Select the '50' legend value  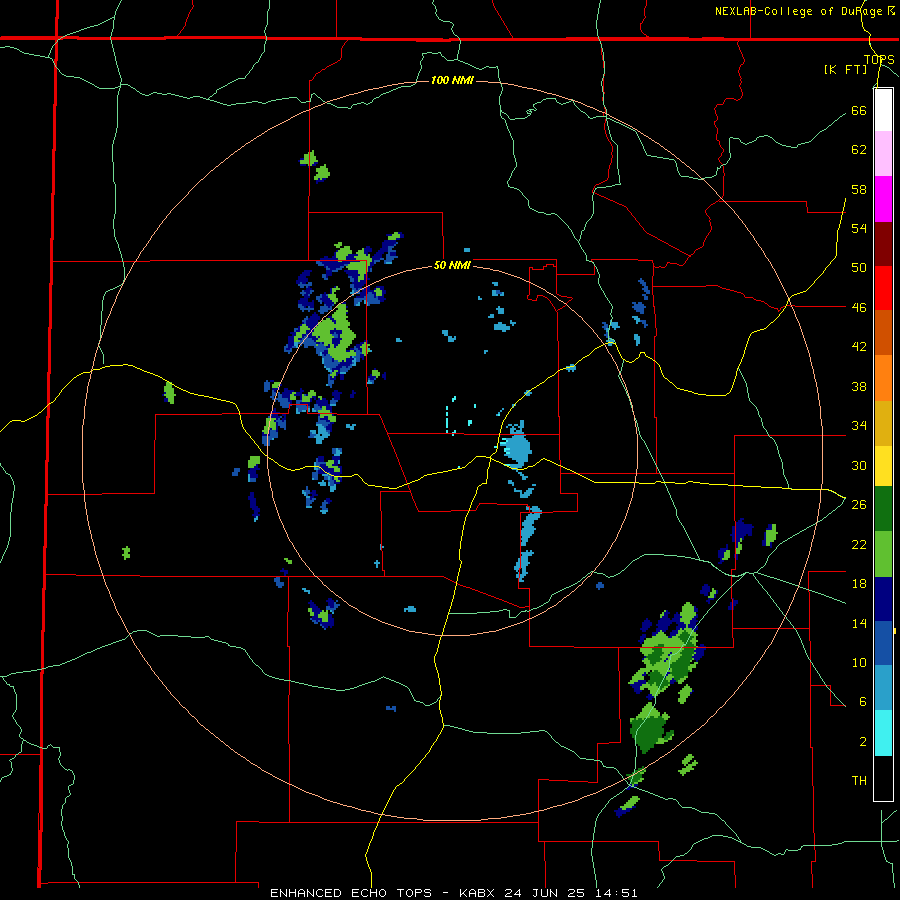(x=859, y=267)
